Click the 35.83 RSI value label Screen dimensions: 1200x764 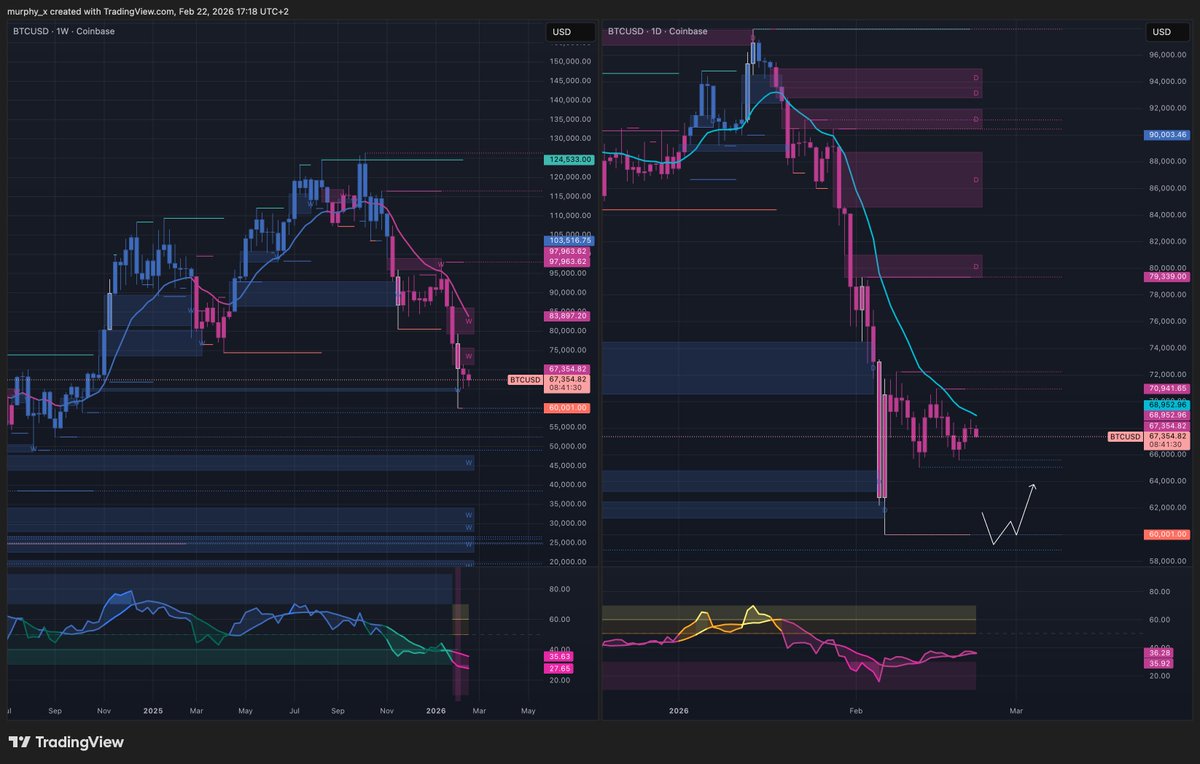tap(558, 656)
